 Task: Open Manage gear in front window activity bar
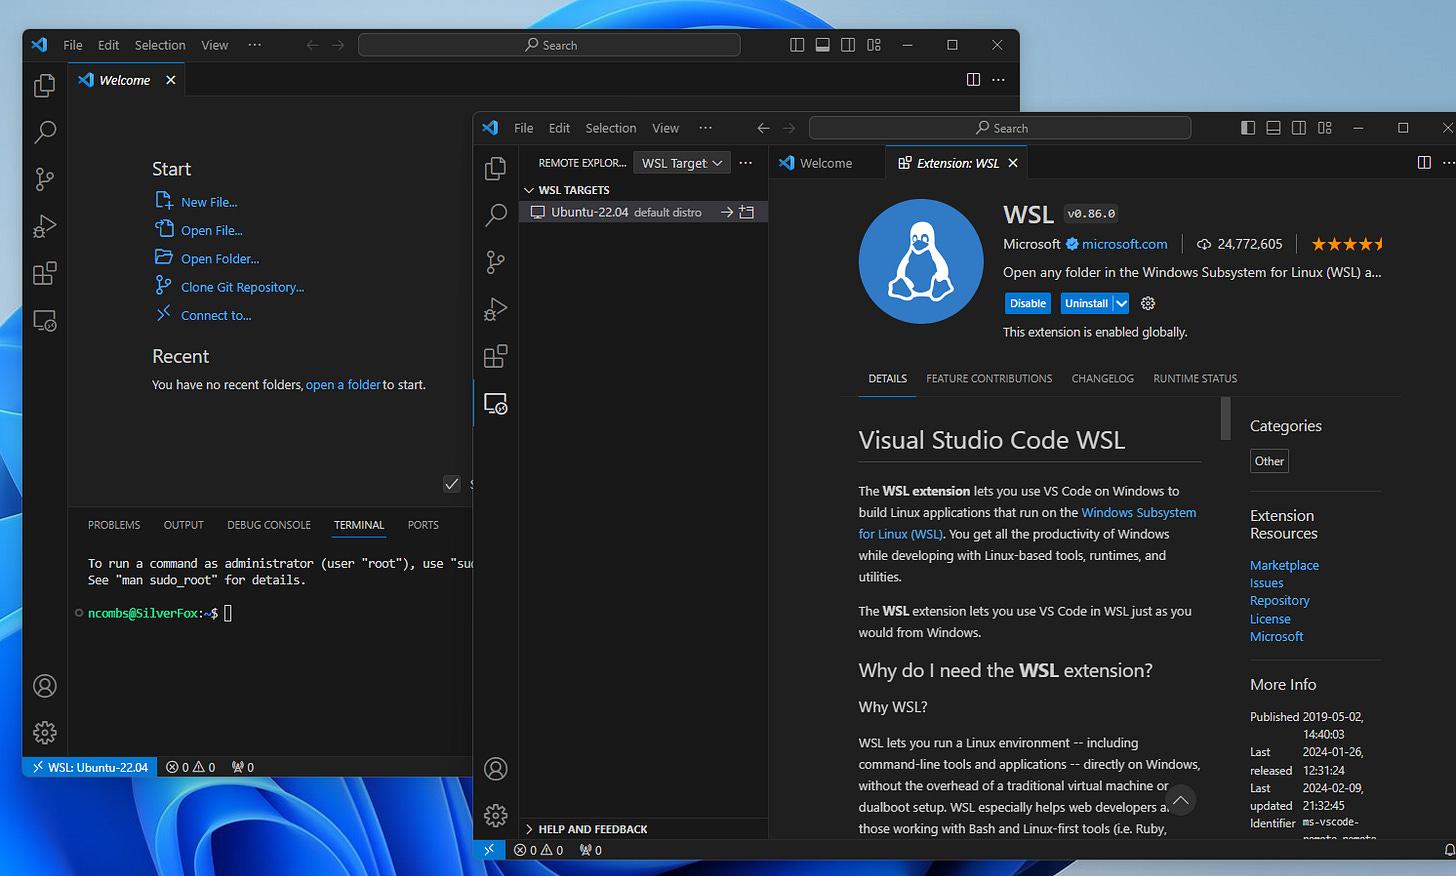click(496, 816)
